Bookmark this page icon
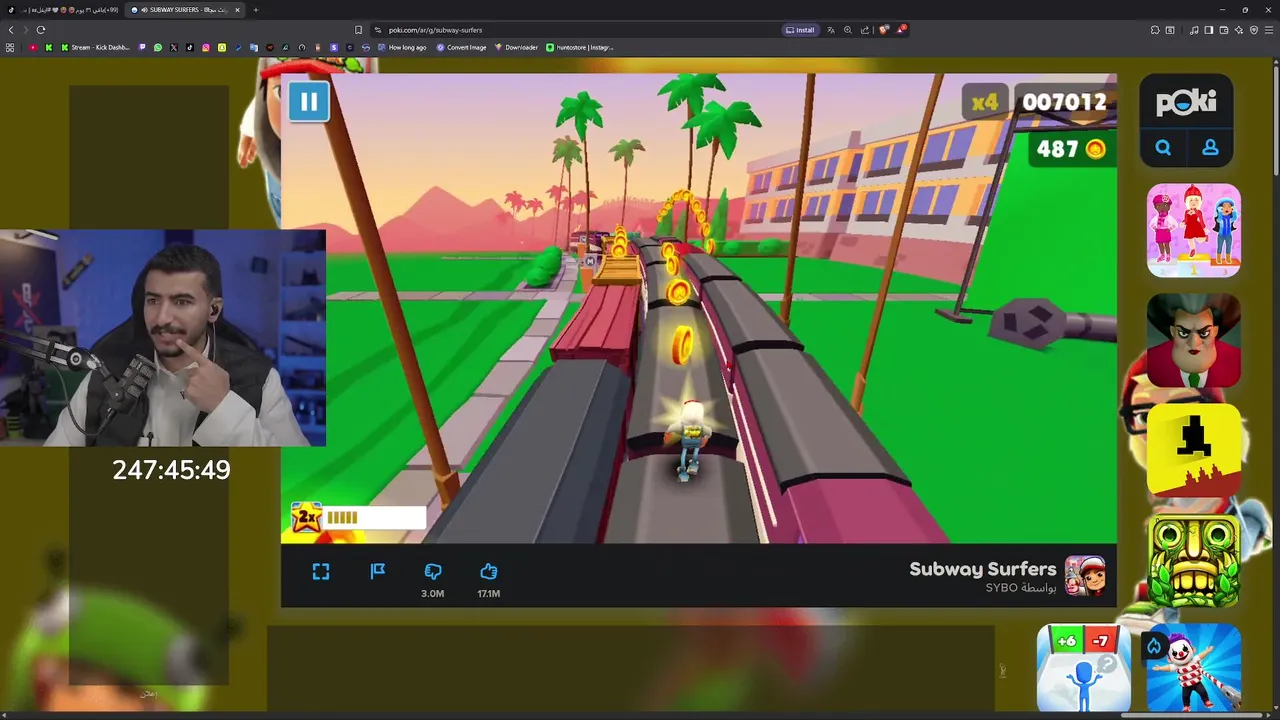Viewport: 1280px width, 720px height. pos(358,30)
